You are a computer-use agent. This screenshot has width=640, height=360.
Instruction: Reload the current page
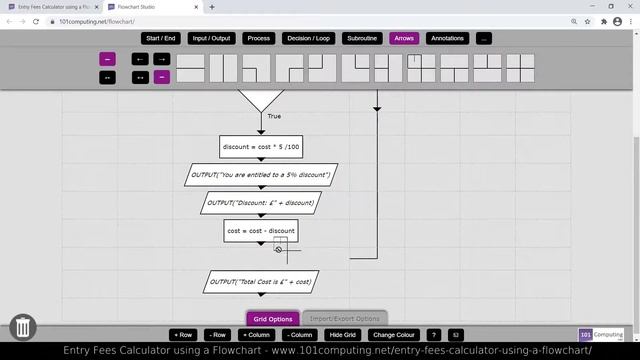(x=36, y=22)
